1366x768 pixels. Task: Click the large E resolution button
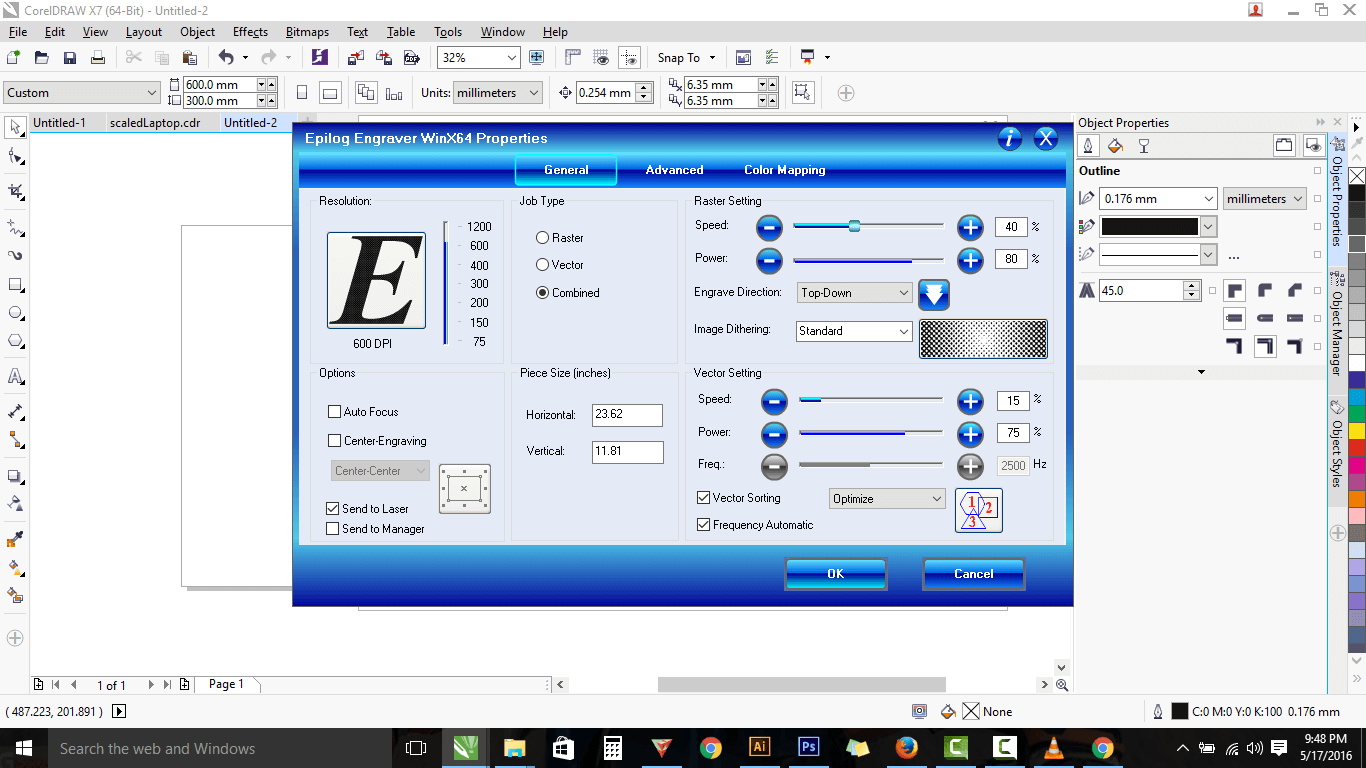point(376,280)
